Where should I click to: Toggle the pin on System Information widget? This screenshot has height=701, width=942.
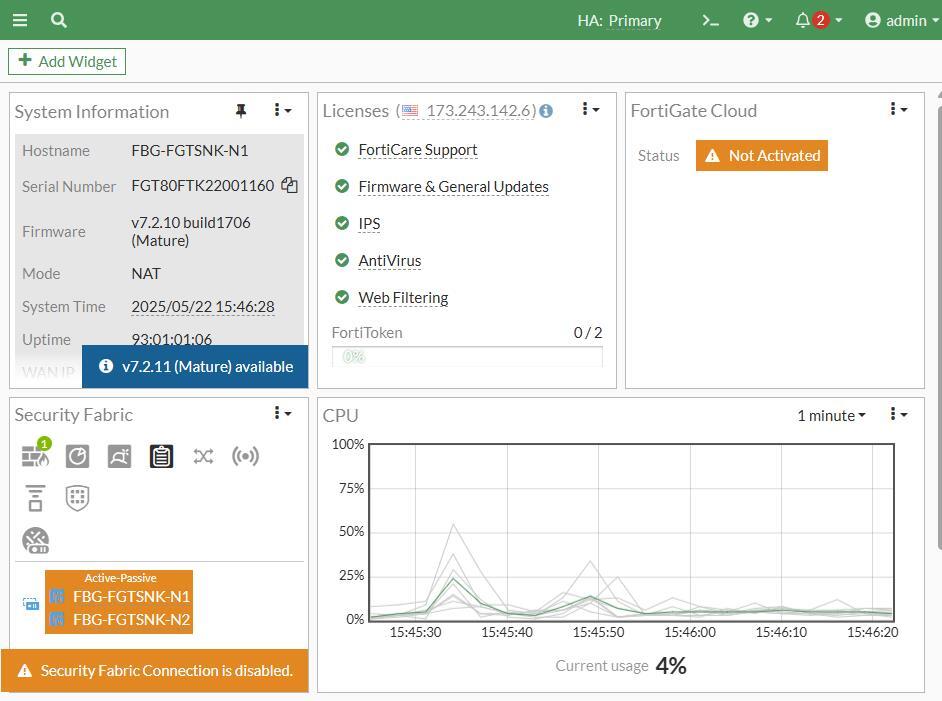[240, 111]
